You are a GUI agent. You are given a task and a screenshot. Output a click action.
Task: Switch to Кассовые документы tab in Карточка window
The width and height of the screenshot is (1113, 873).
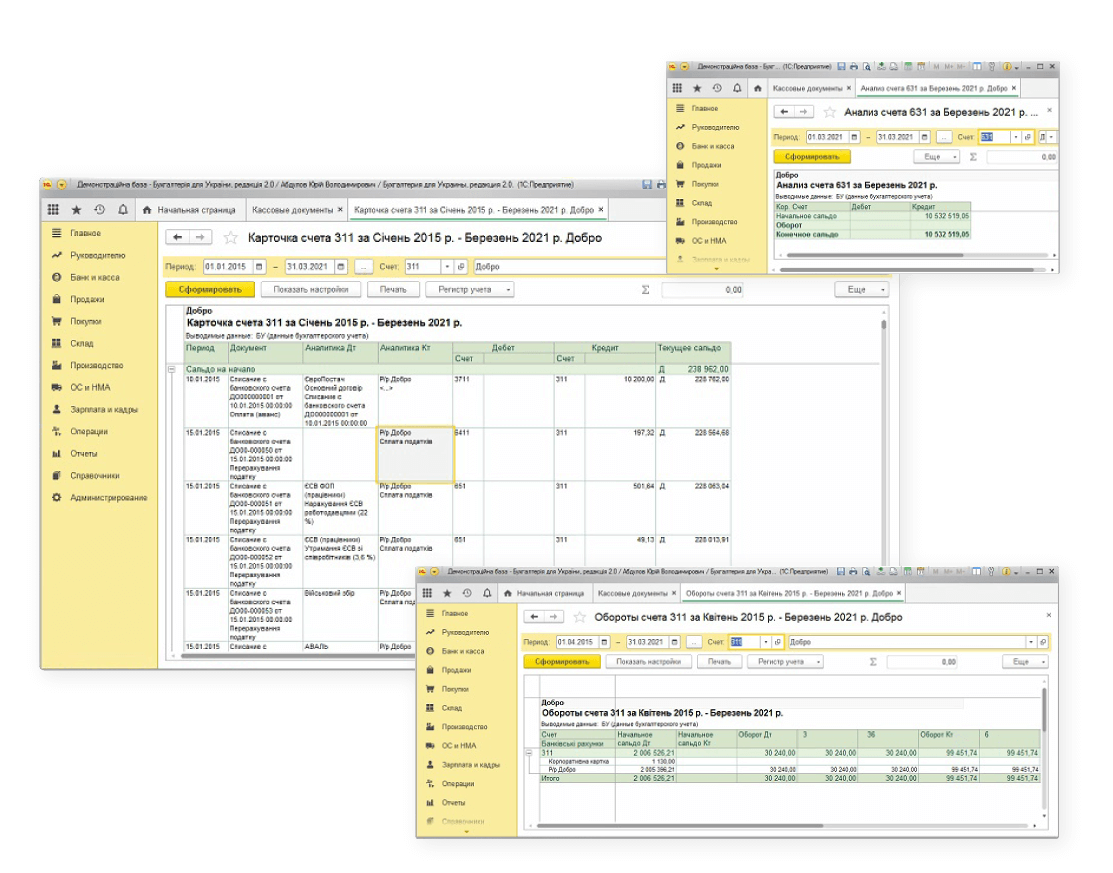291,210
